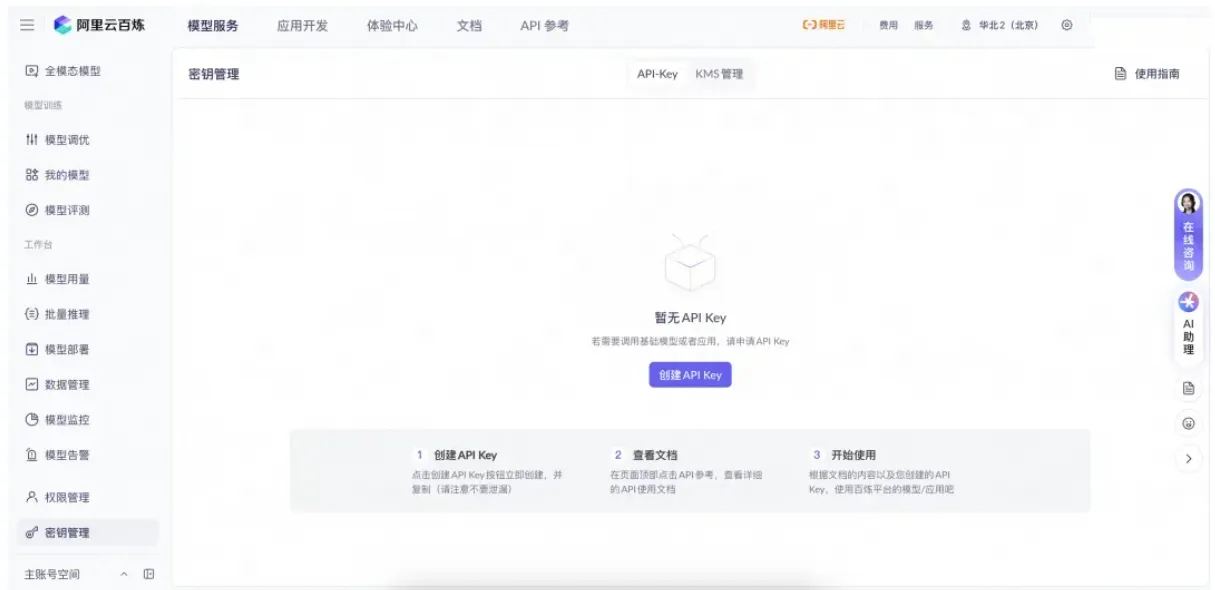Click the settings gear icon in header
Viewport: 1215px width, 590px height.
tap(1067, 25)
